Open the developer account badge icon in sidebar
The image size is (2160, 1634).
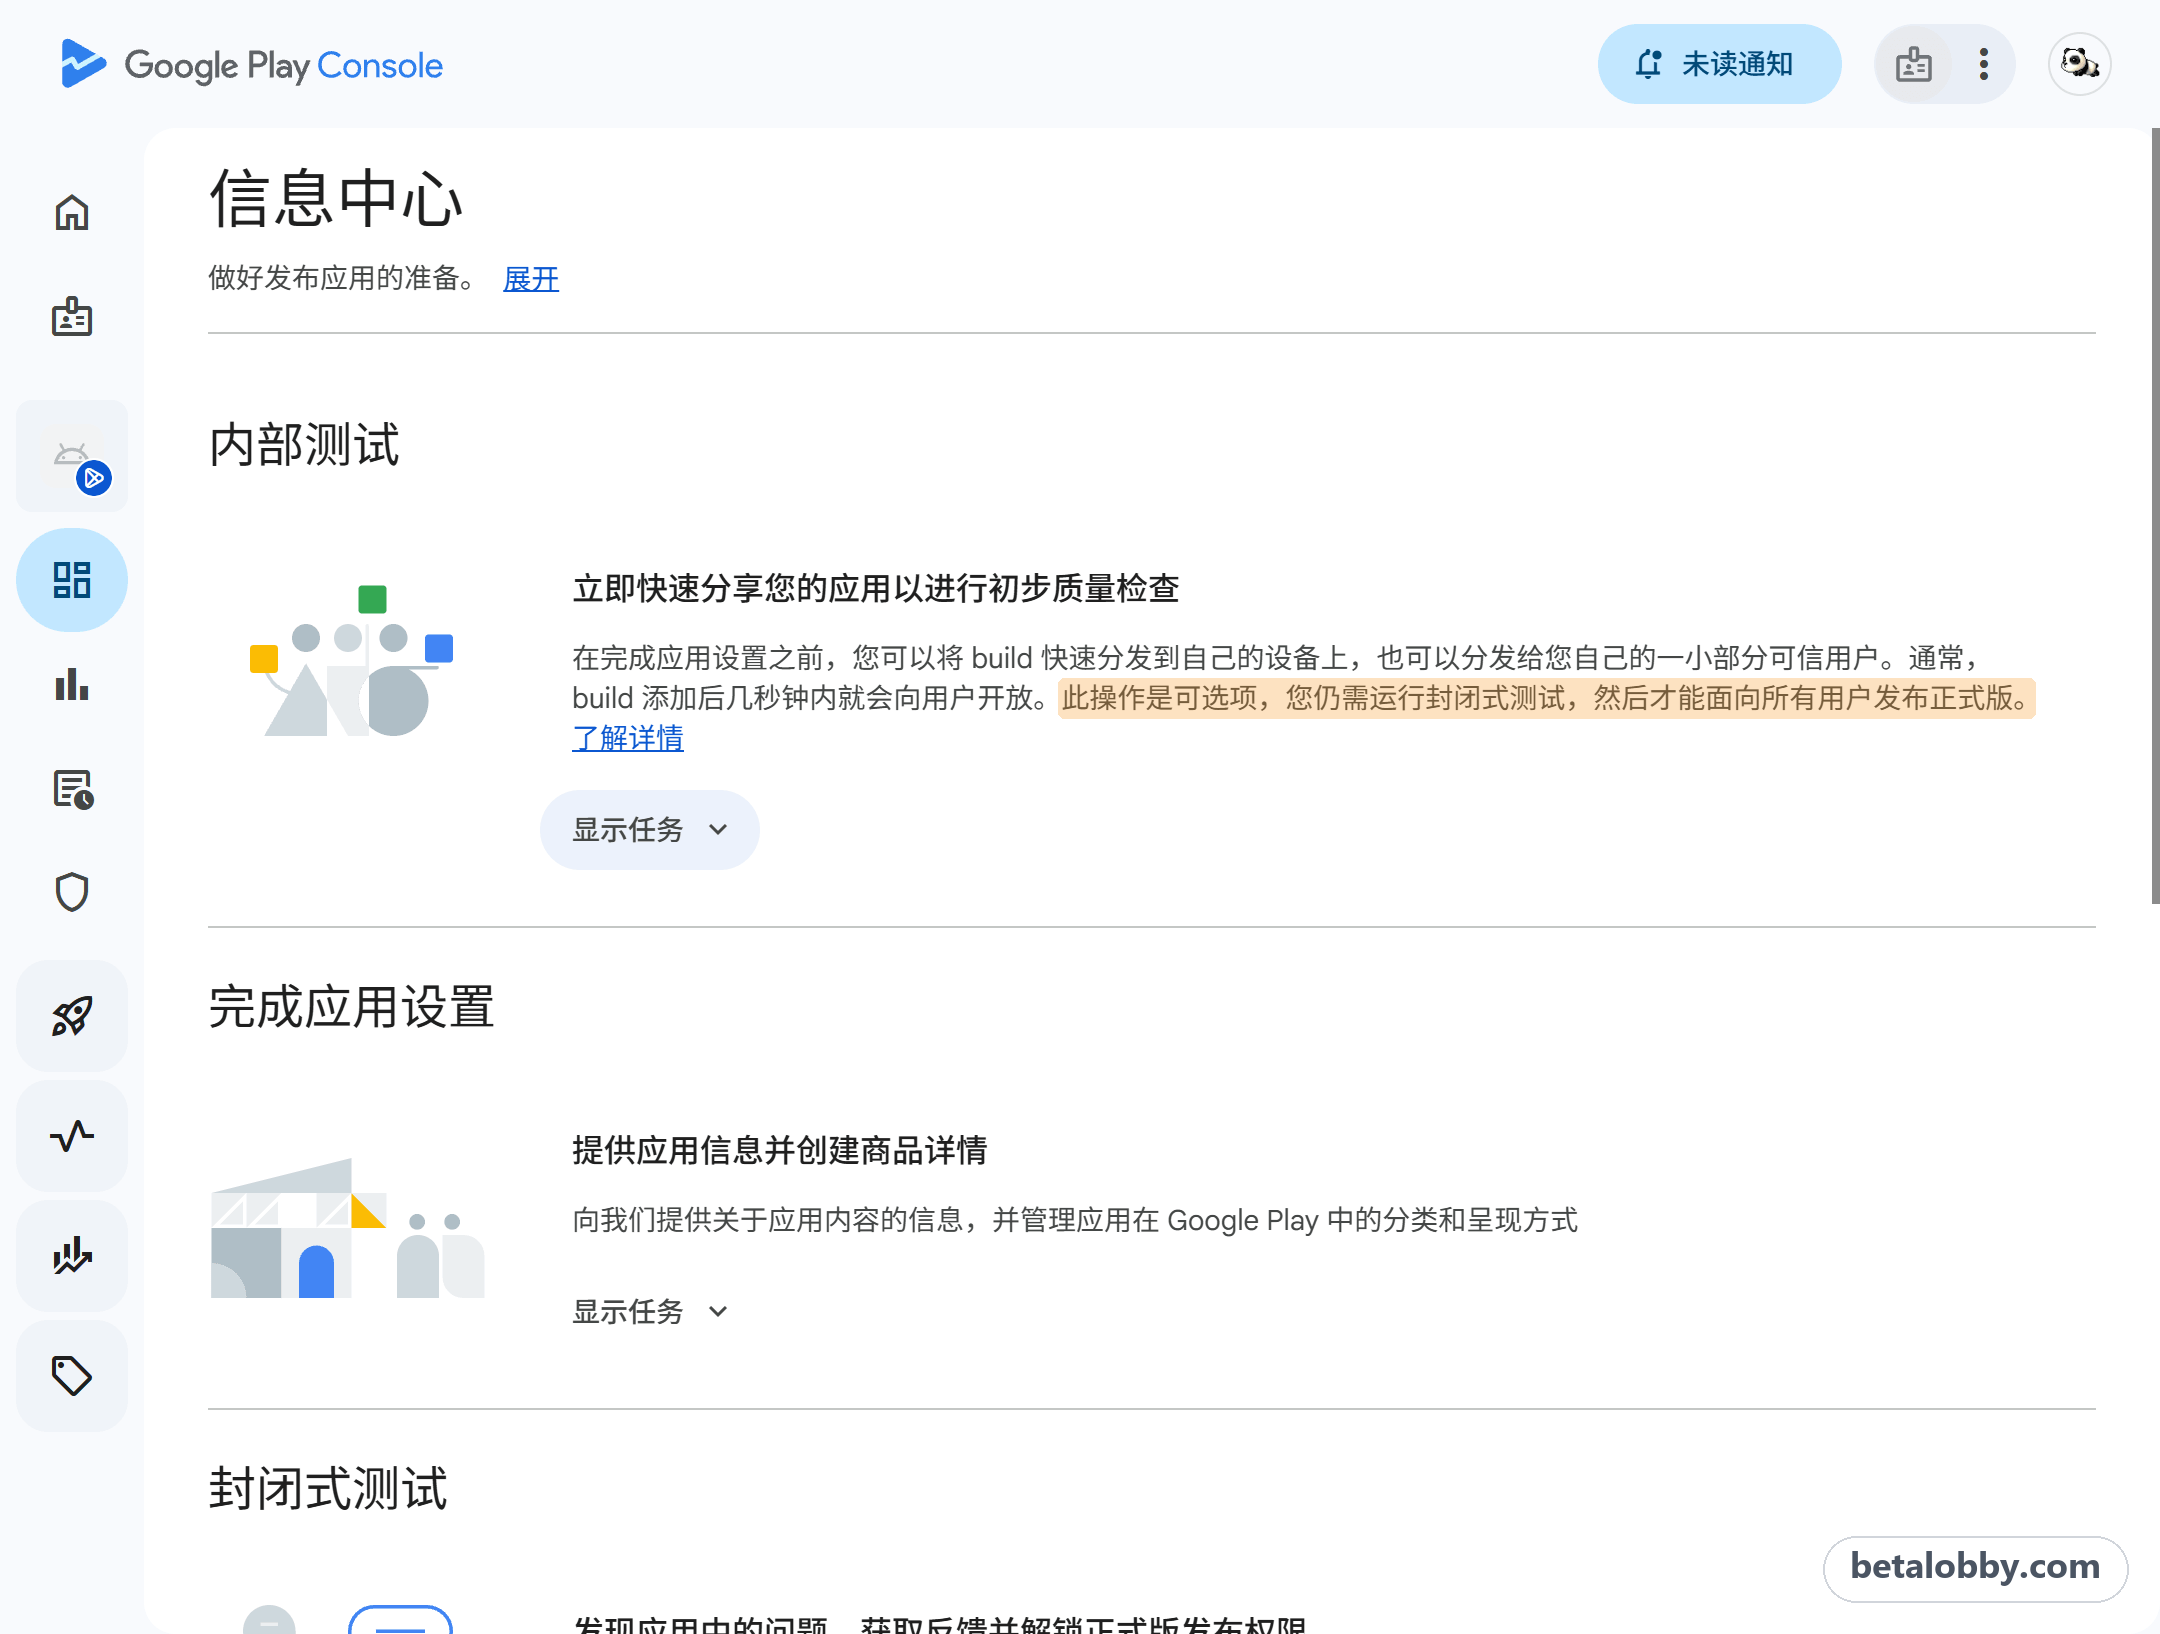point(72,316)
